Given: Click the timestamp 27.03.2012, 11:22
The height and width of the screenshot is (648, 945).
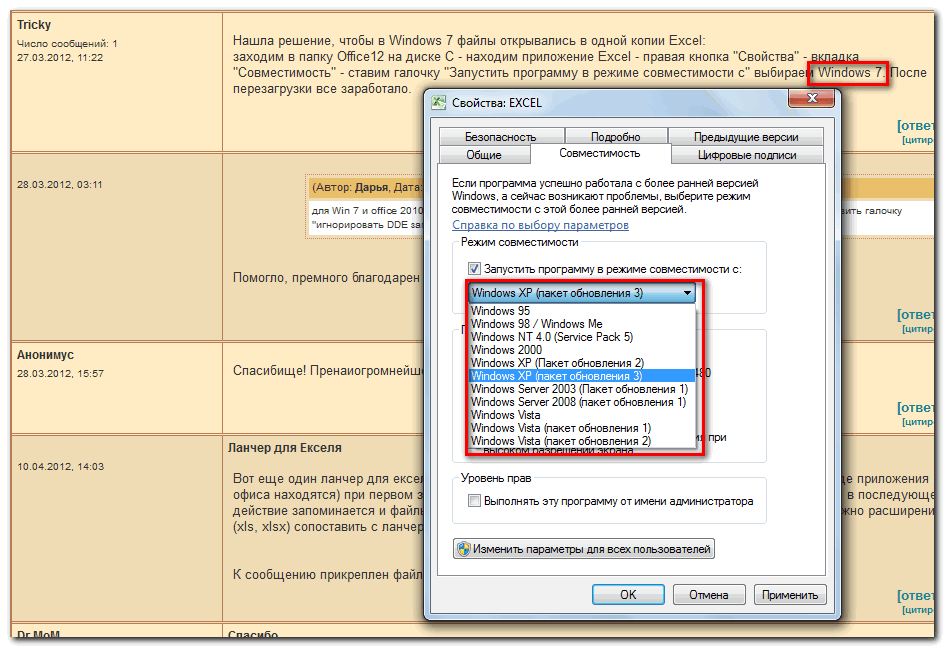Looking at the screenshot, I should click(60, 58).
